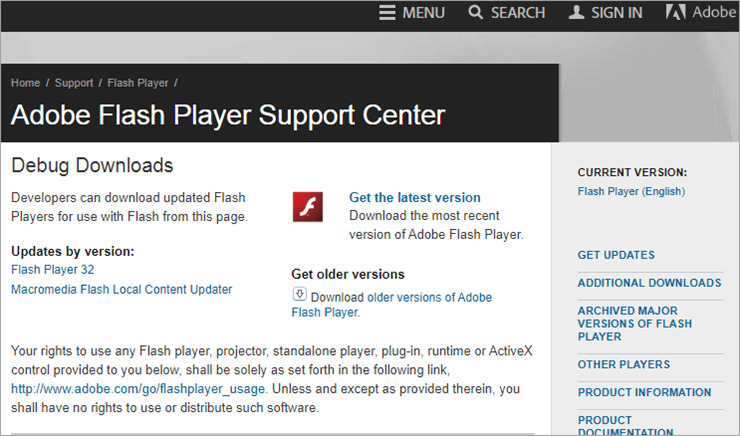Go to Home in the breadcrumb

[x=26, y=83]
